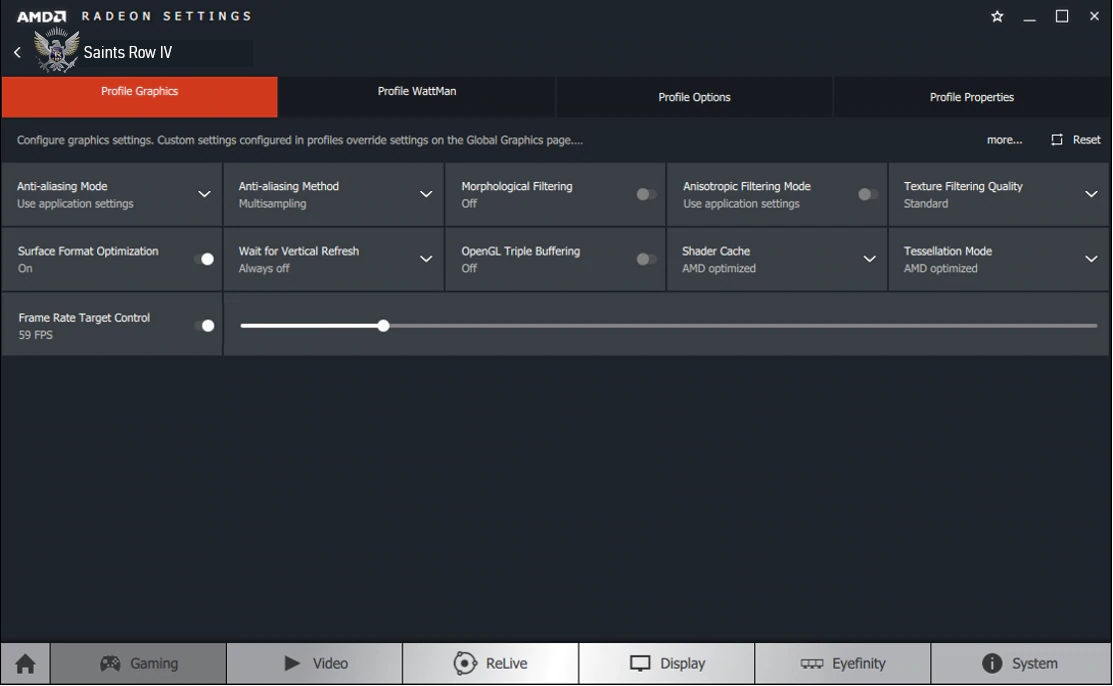Click the frame rate slider handle
This screenshot has width=1113, height=686.
point(383,325)
